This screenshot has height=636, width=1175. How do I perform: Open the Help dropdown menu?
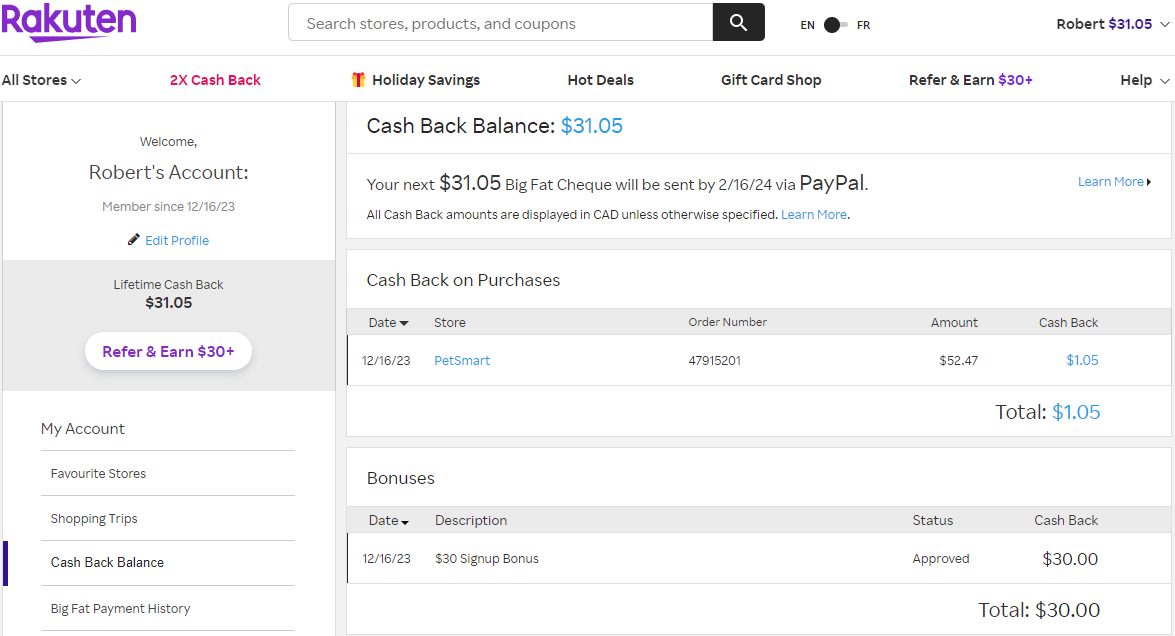[1144, 80]
